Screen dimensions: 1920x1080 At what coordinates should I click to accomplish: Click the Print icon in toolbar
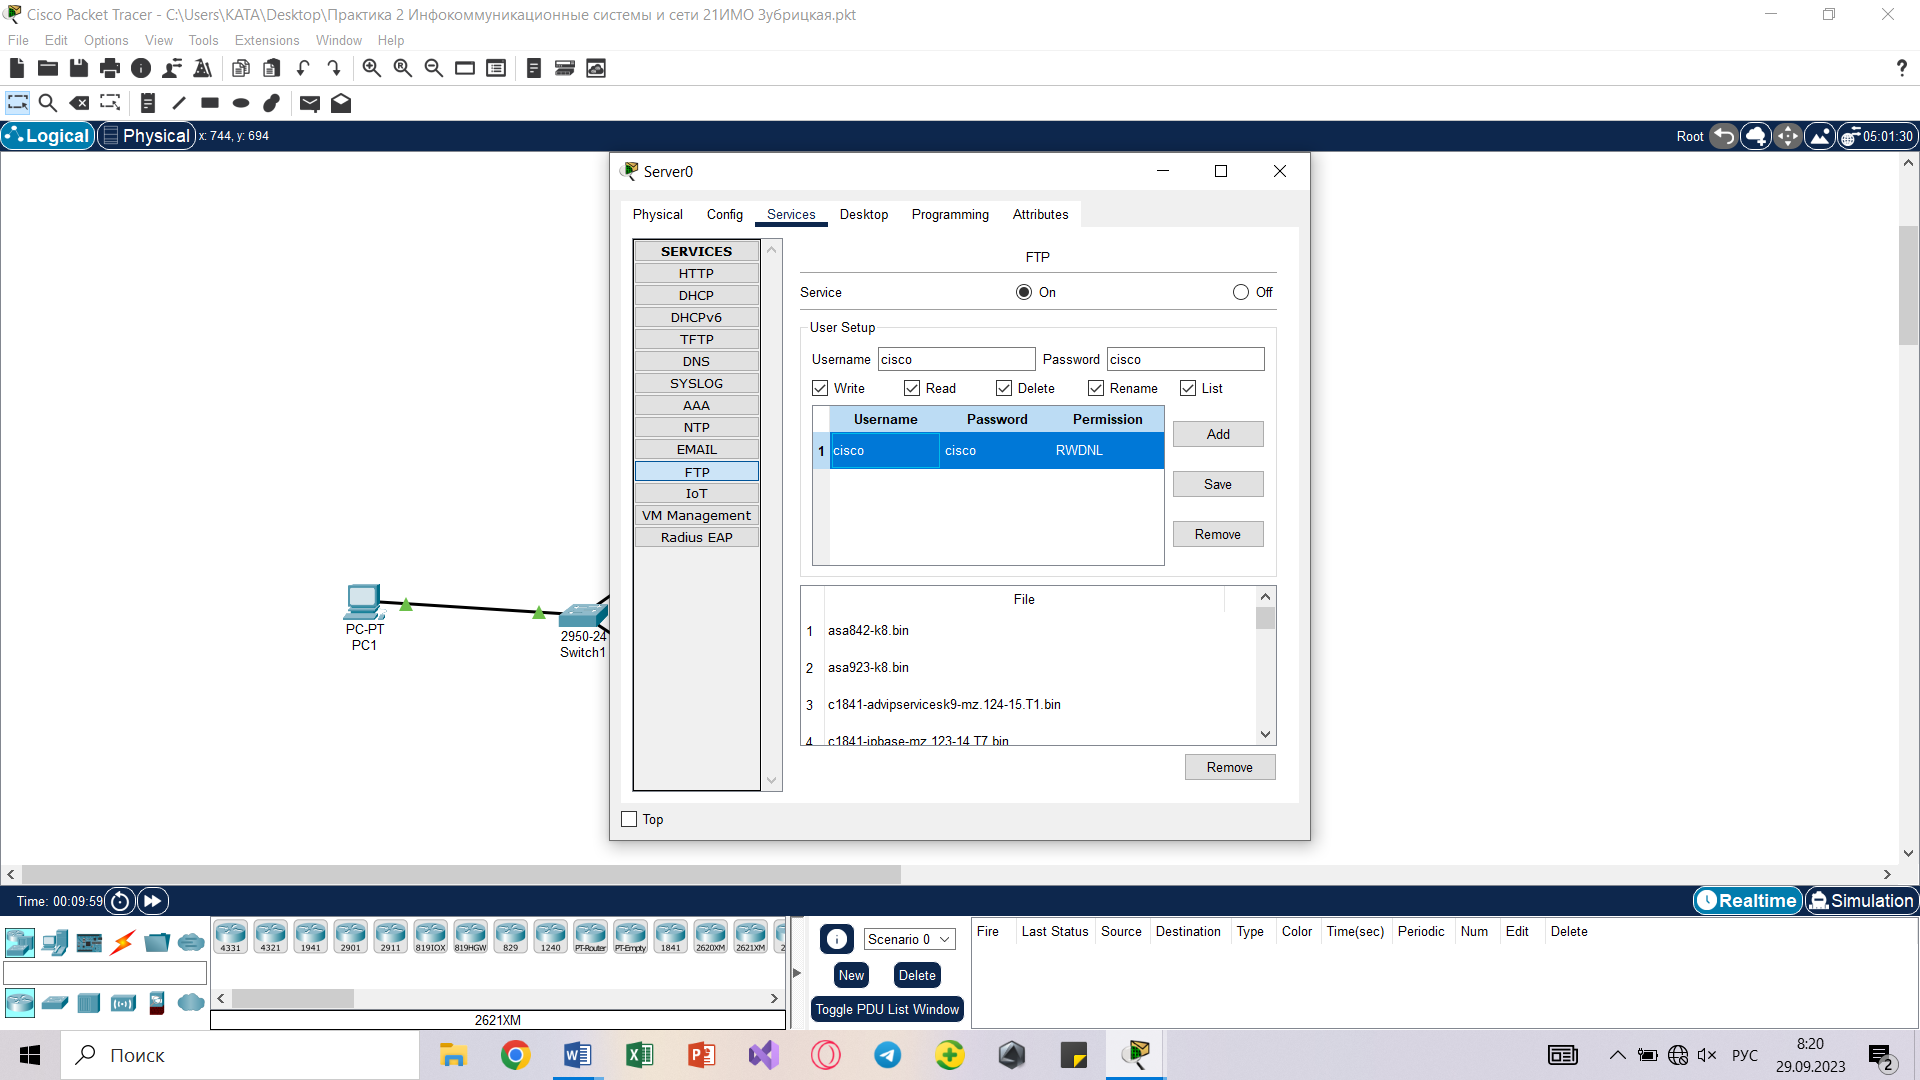[110, 68]
